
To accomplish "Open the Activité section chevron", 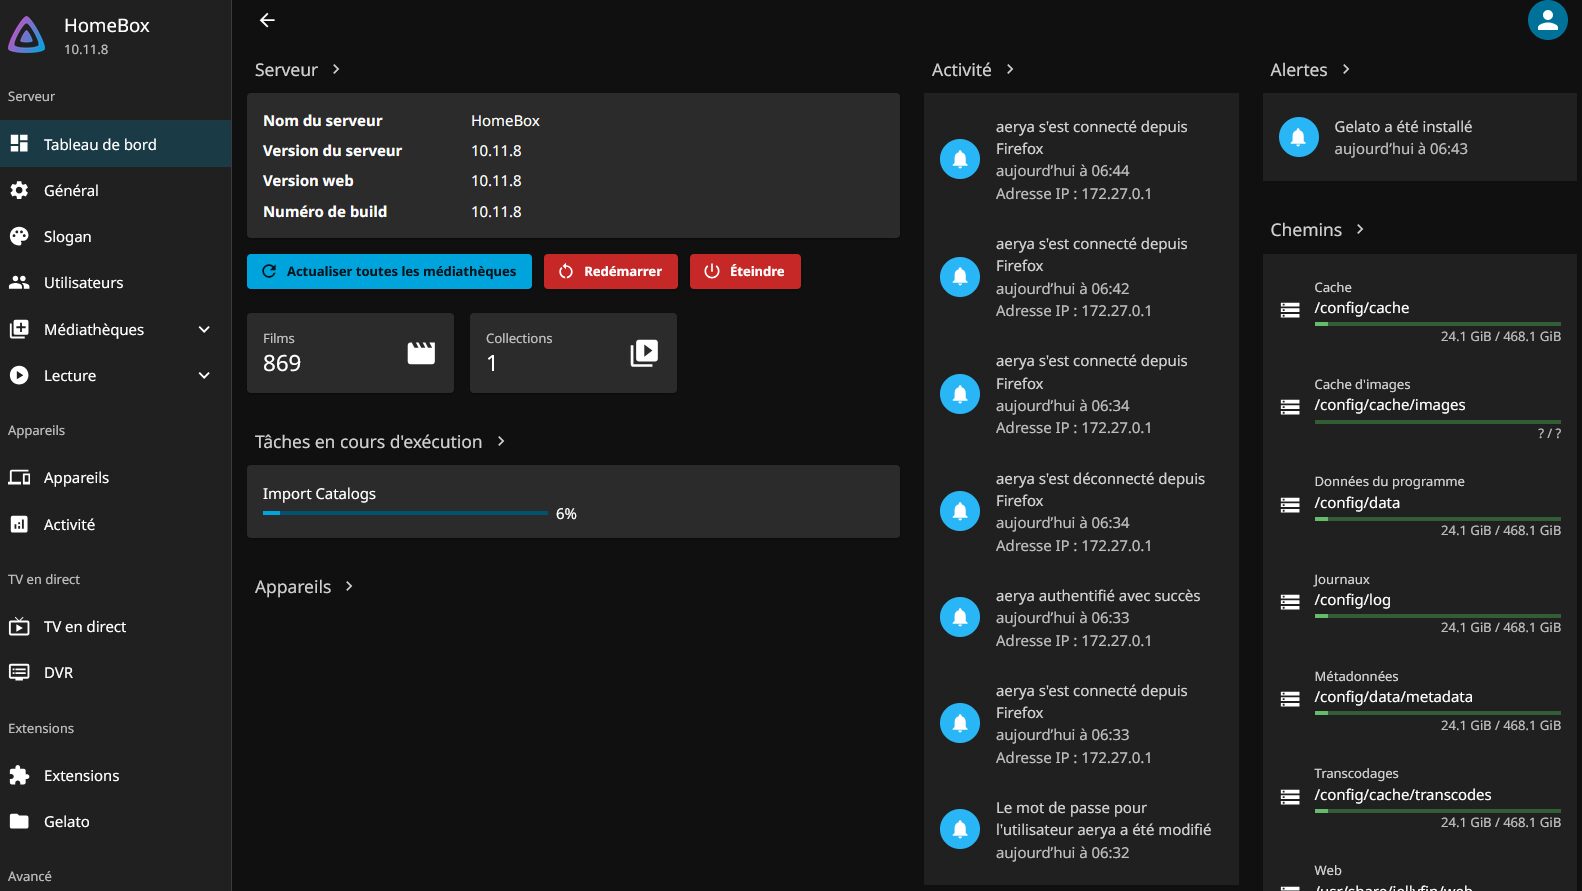I will click(x=1010, y=69).
